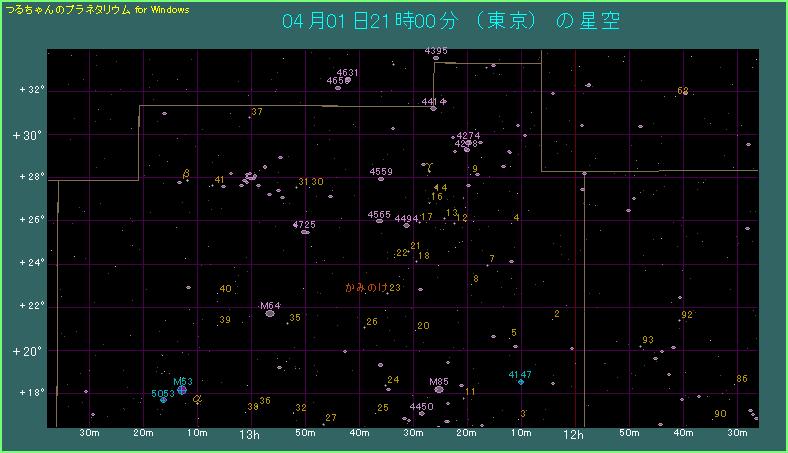Click the star labeled 37
The height and width of the screenshot is (453, 788).
click(256, 112)
